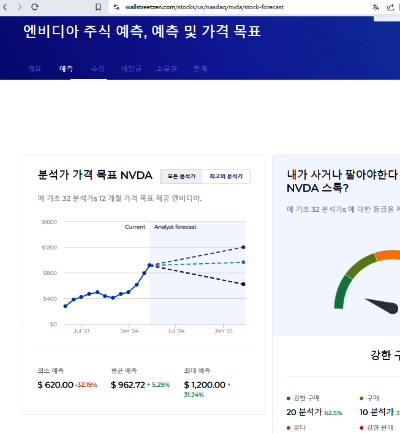
Task: Reload the page with refresh icon
Action: 35,7
